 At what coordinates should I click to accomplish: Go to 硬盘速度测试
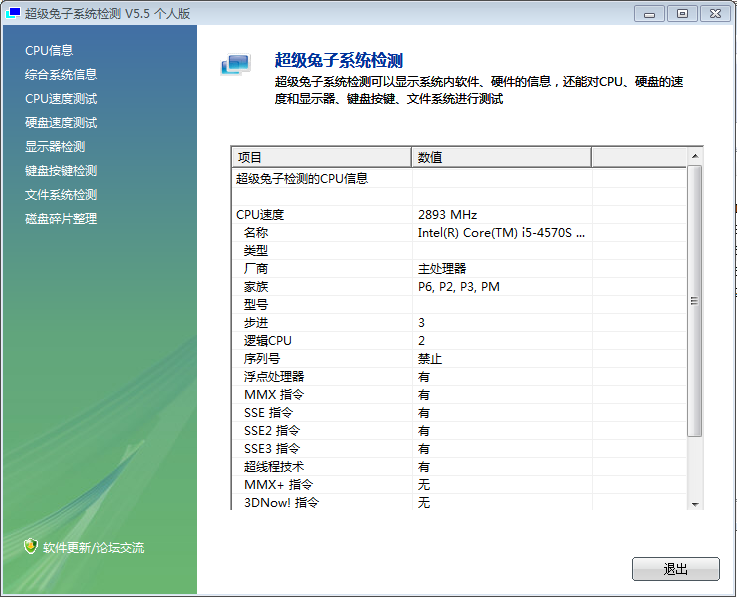[x=61, y=122]
